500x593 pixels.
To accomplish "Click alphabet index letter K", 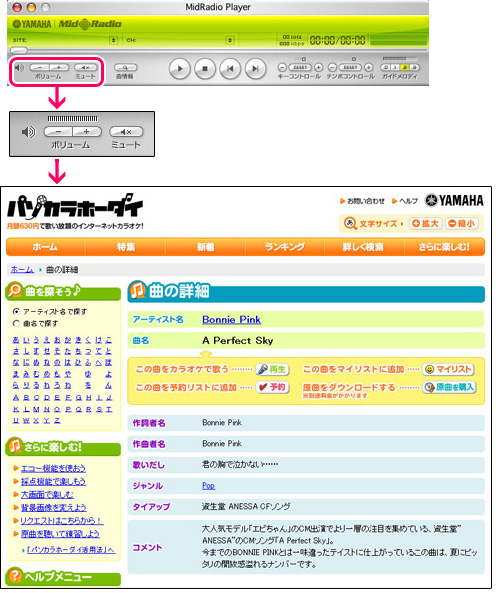I will pyautogui.click(x=16, y=409).
